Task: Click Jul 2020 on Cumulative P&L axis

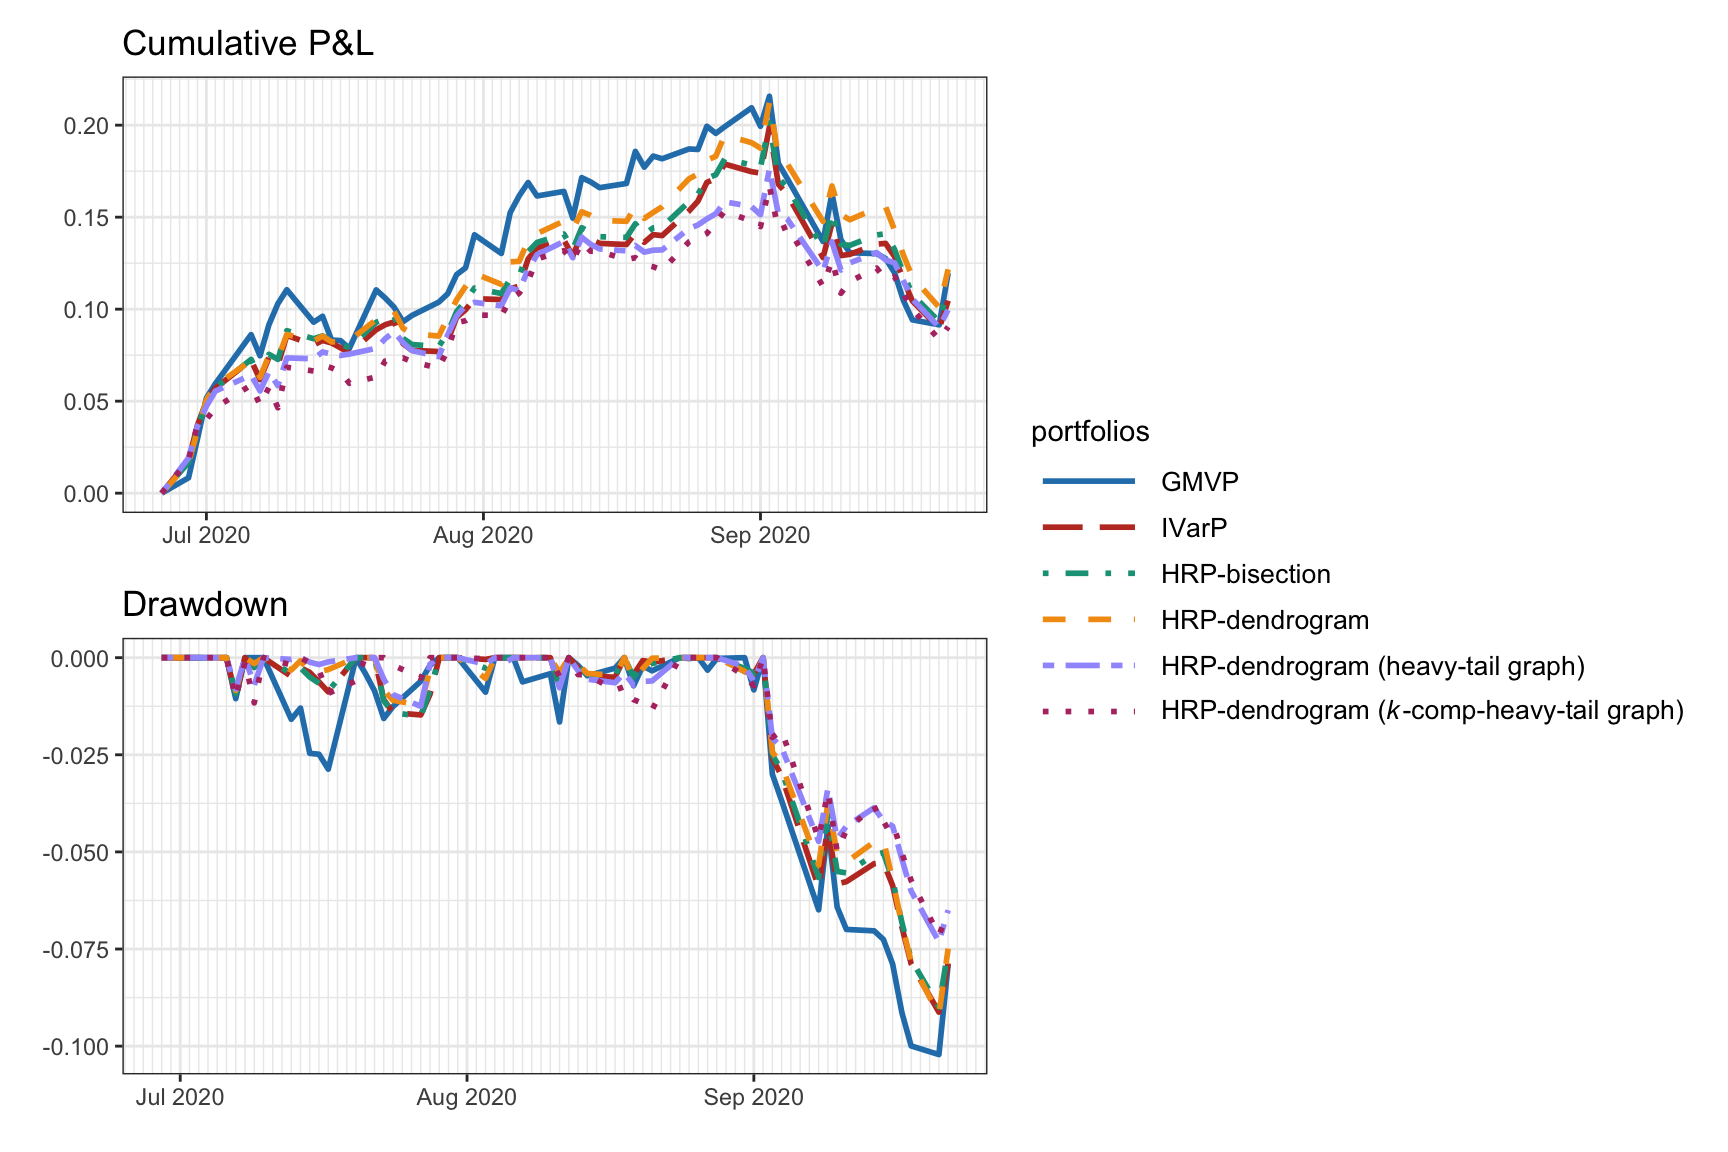Action: [x=206, y=535]
